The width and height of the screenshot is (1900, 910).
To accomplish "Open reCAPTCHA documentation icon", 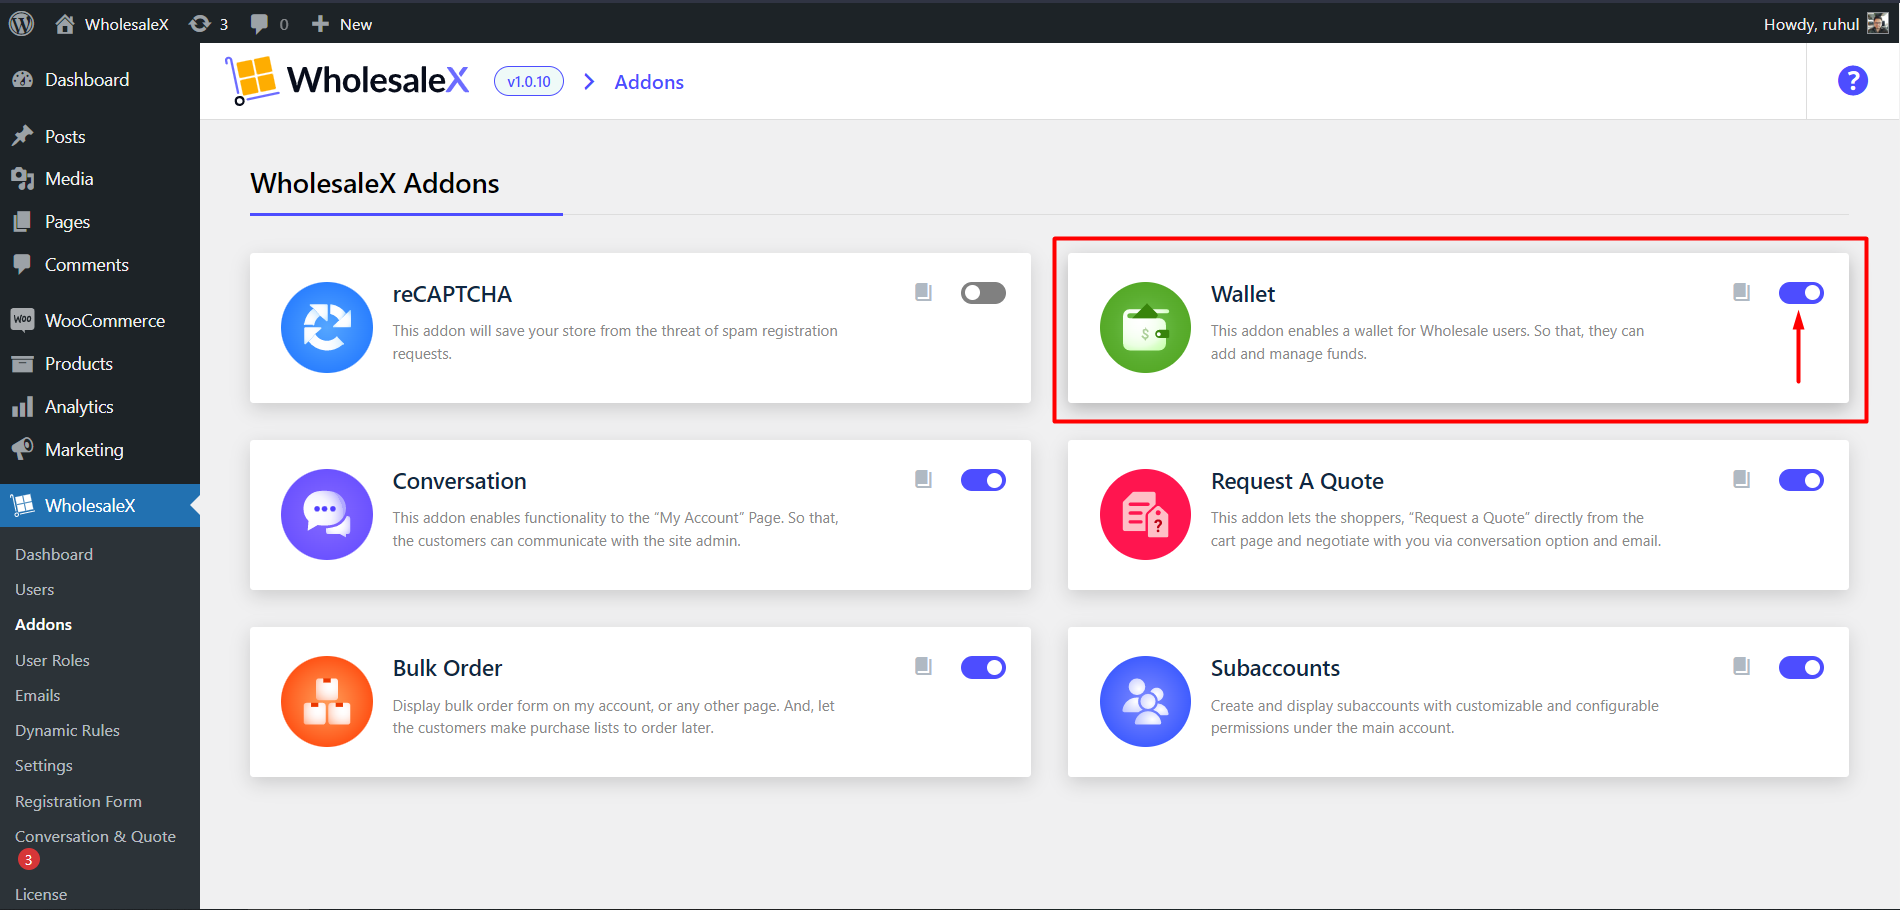I will [923, 292].
